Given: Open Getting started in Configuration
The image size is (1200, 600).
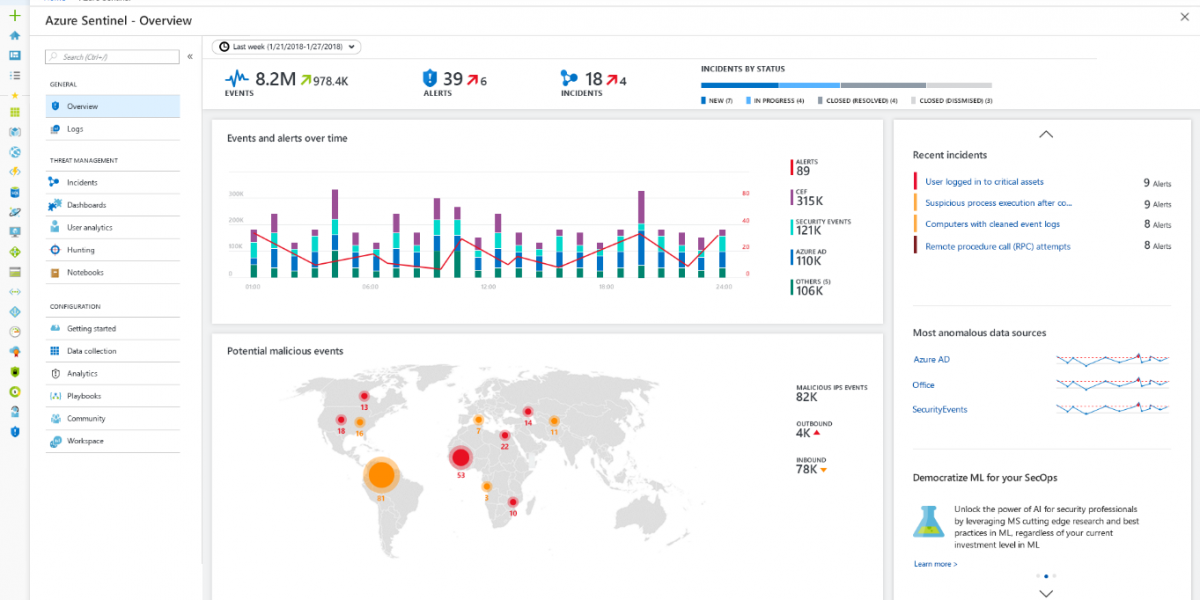Looking at the screenshot, I should tap(113, 328).
